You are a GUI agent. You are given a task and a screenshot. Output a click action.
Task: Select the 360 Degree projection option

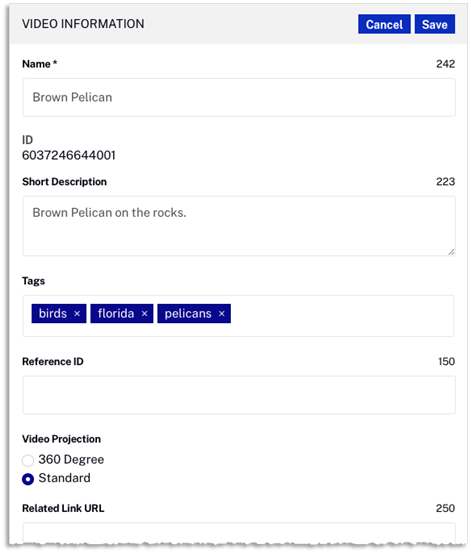pos(28,460)
